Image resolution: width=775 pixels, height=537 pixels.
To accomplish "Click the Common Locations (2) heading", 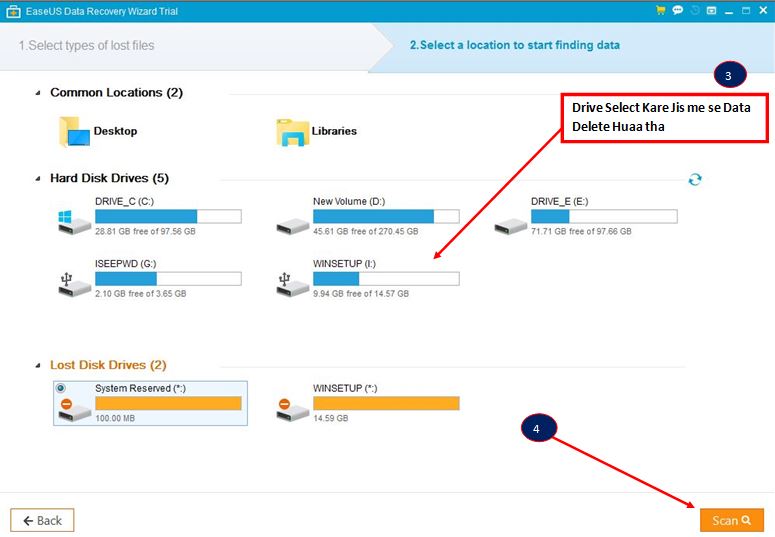I will pos(117,92).
